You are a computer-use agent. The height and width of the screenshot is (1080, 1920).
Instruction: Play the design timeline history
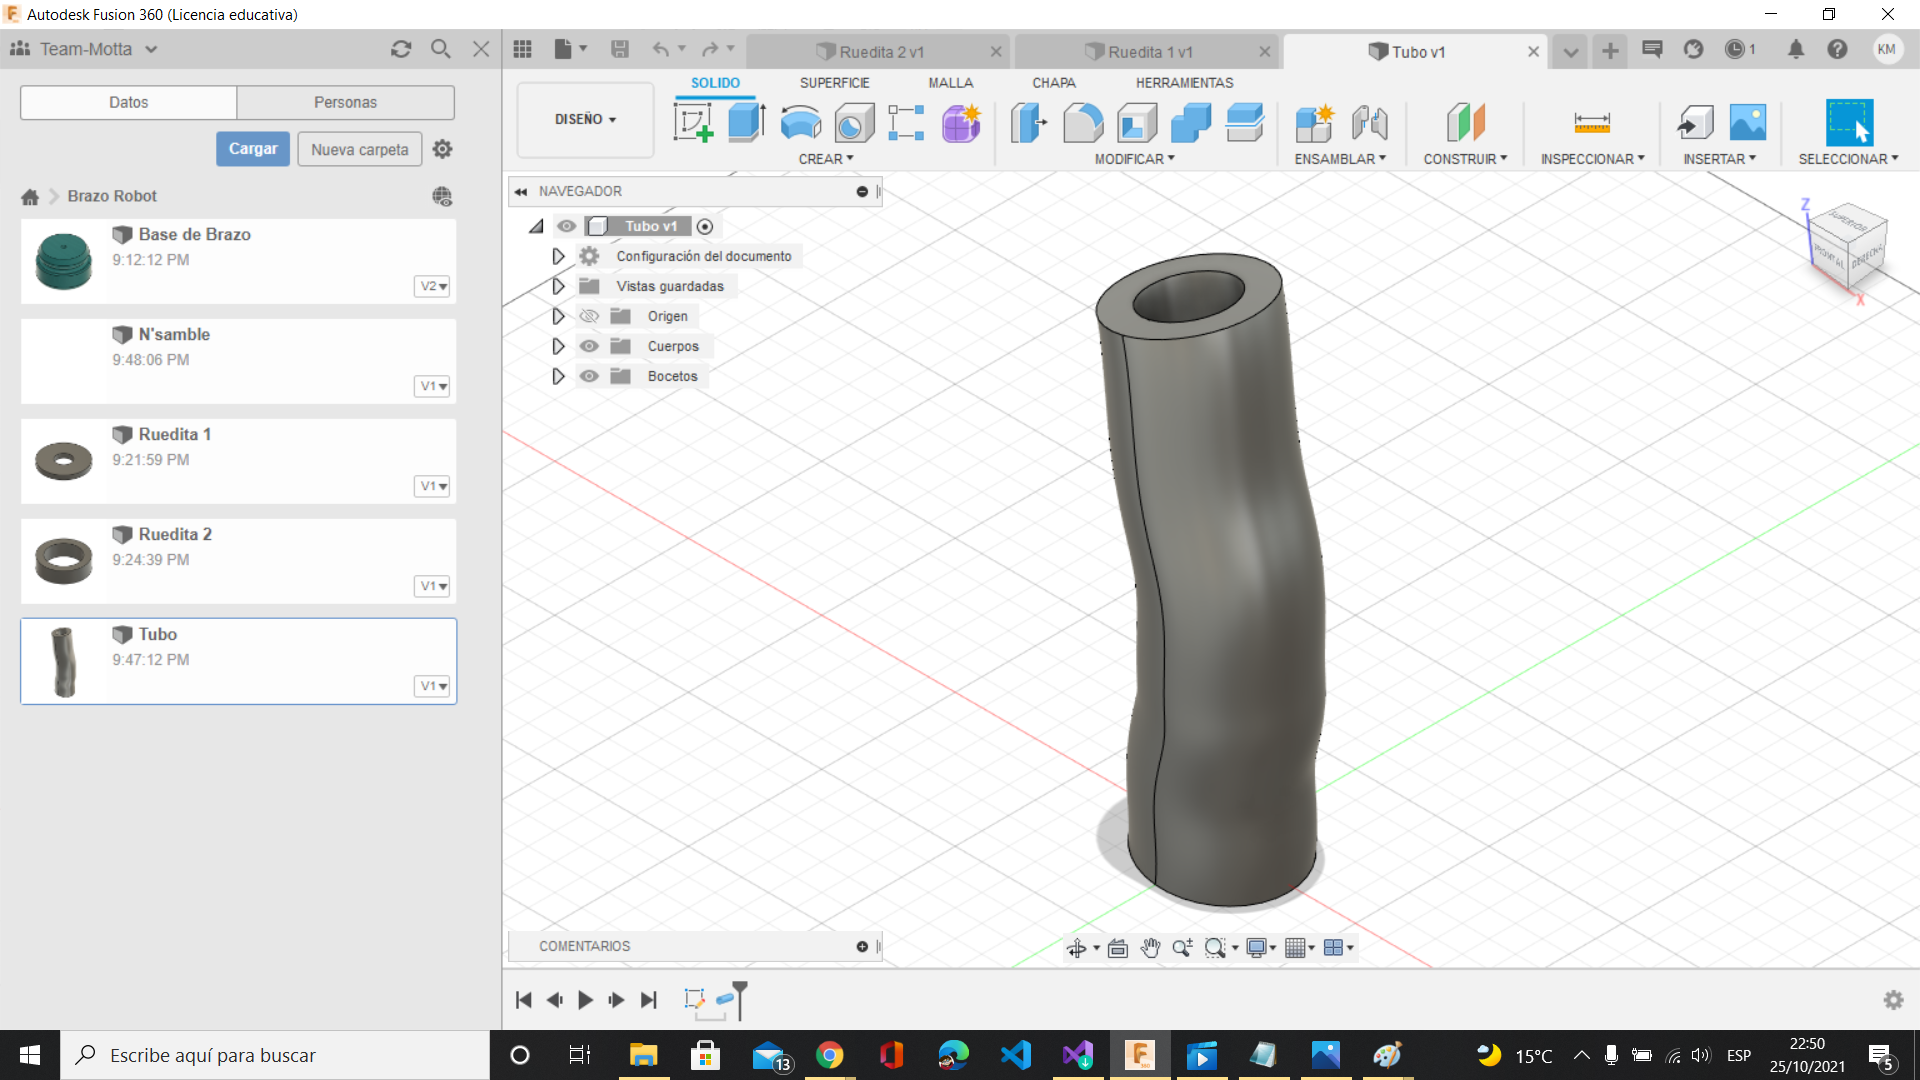click(x=585, y=999)
